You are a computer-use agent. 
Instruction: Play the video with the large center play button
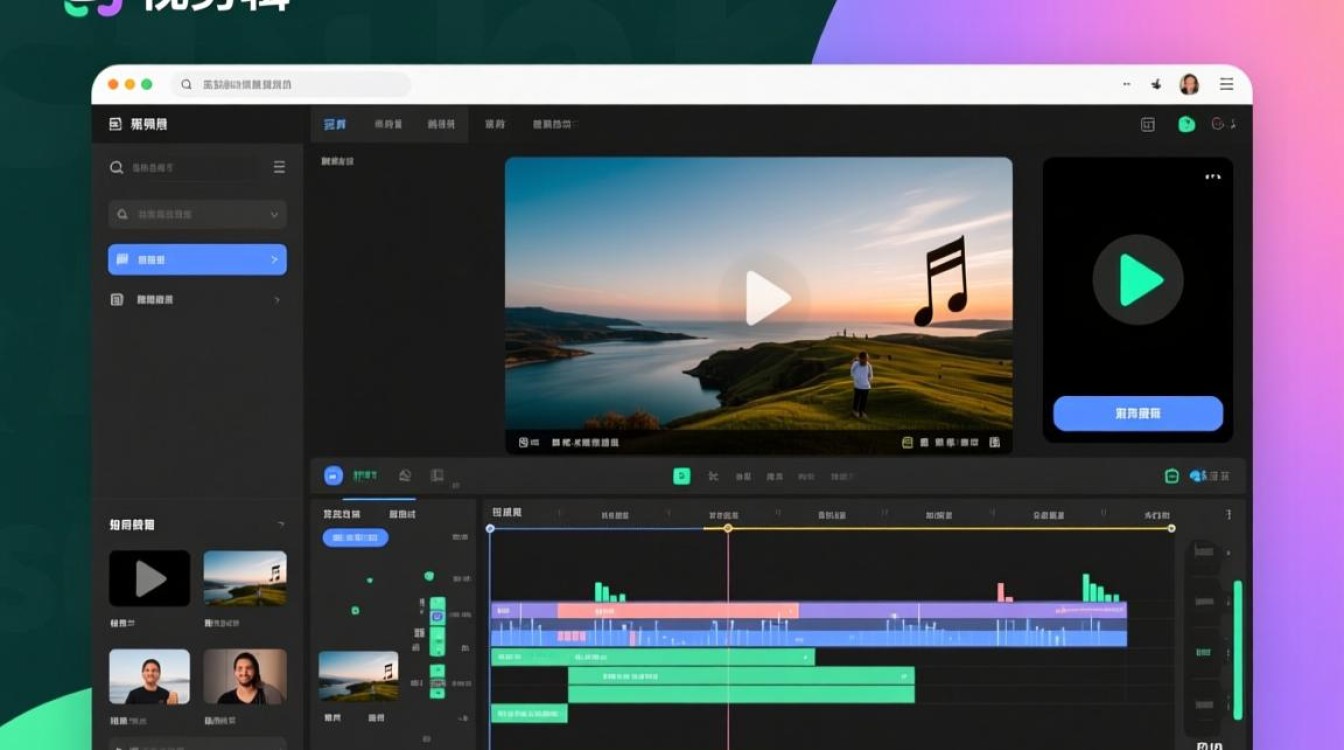766,297
